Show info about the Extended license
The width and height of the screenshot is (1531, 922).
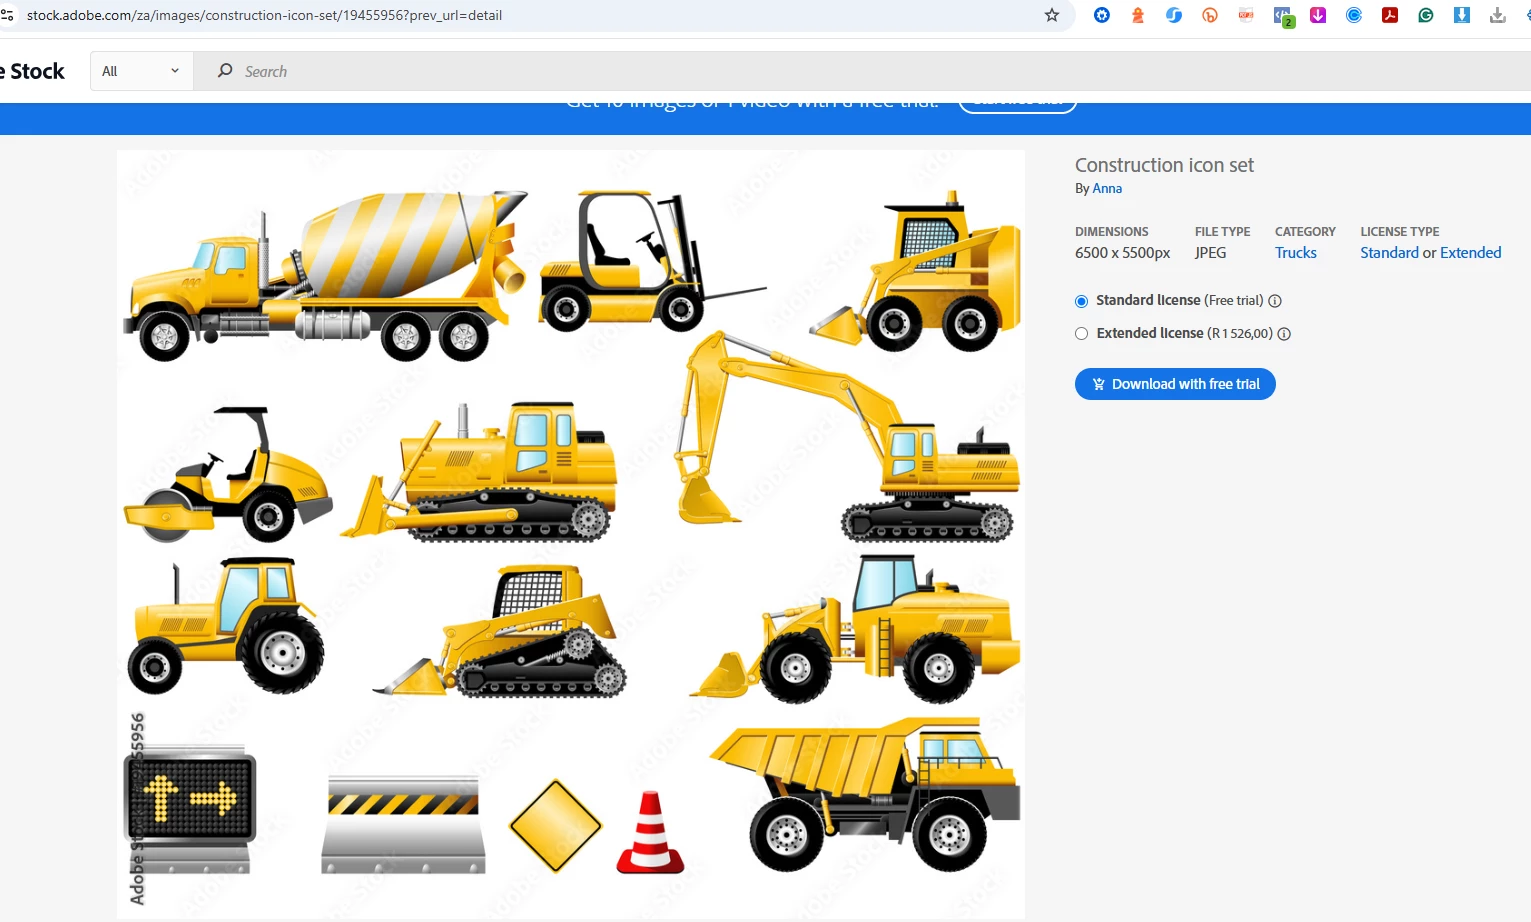point(1284,334)
